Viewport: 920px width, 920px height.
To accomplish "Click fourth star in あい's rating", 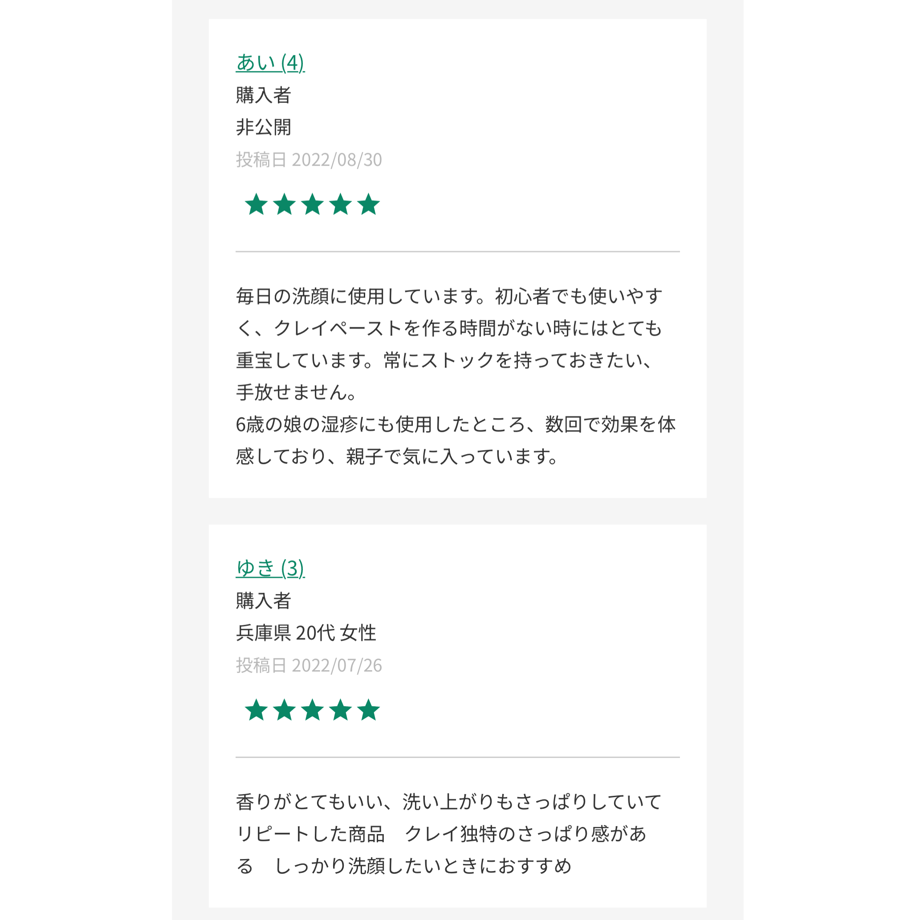I will 340,205.
